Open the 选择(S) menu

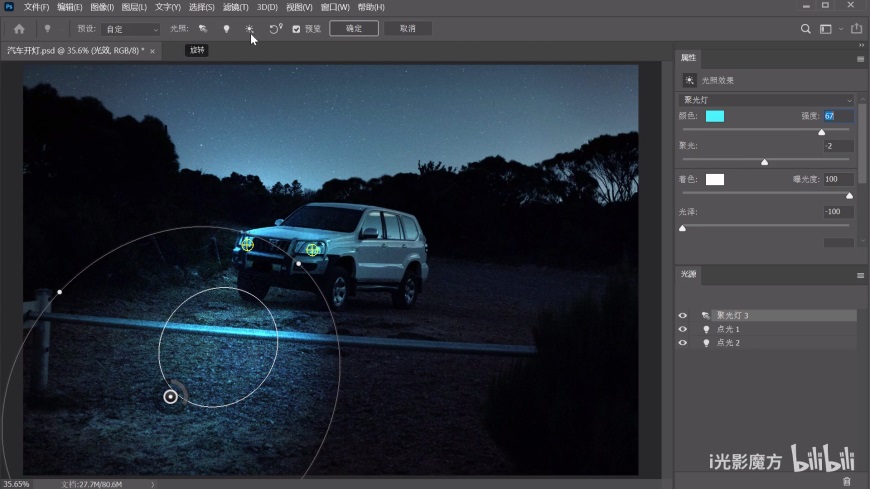pyautogui.click(x=201, y=7)
